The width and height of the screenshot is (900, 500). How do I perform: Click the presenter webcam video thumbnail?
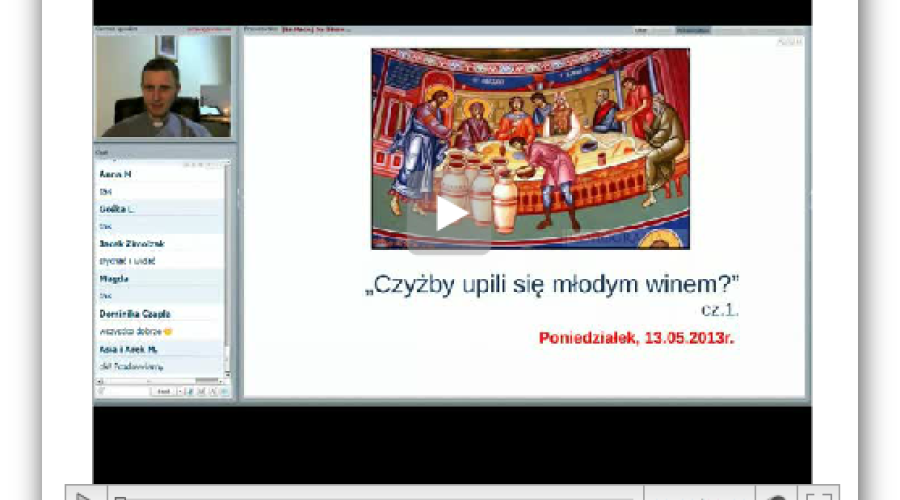(163, 86)
